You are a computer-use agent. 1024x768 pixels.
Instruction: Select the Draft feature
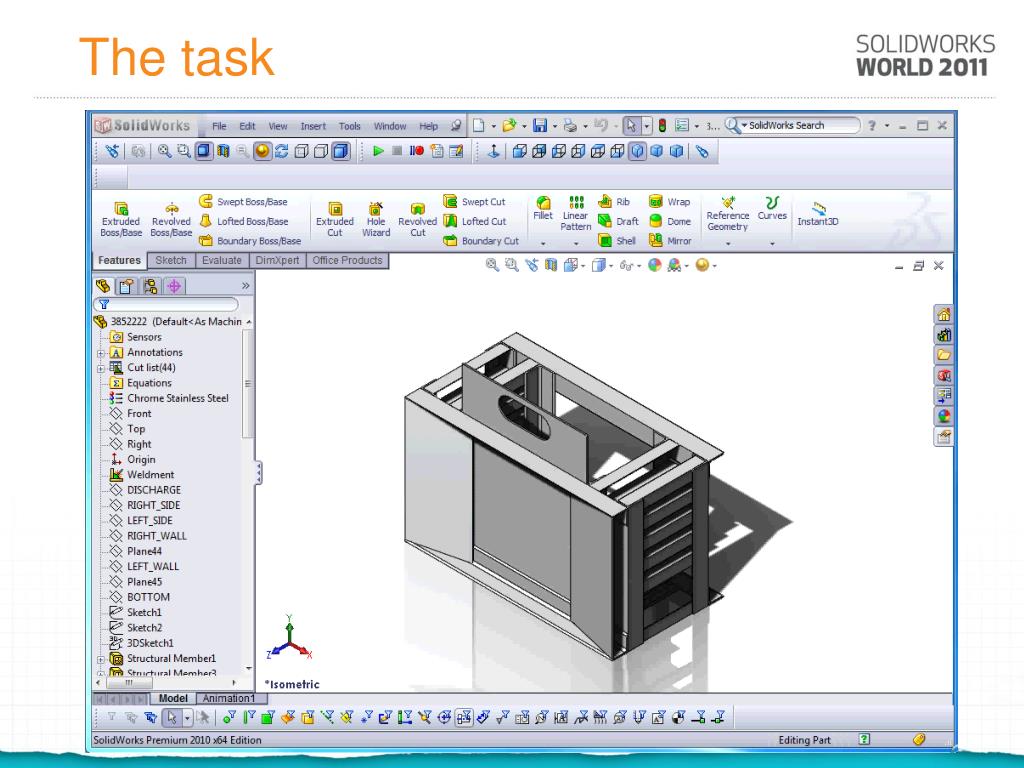[618, 221]
